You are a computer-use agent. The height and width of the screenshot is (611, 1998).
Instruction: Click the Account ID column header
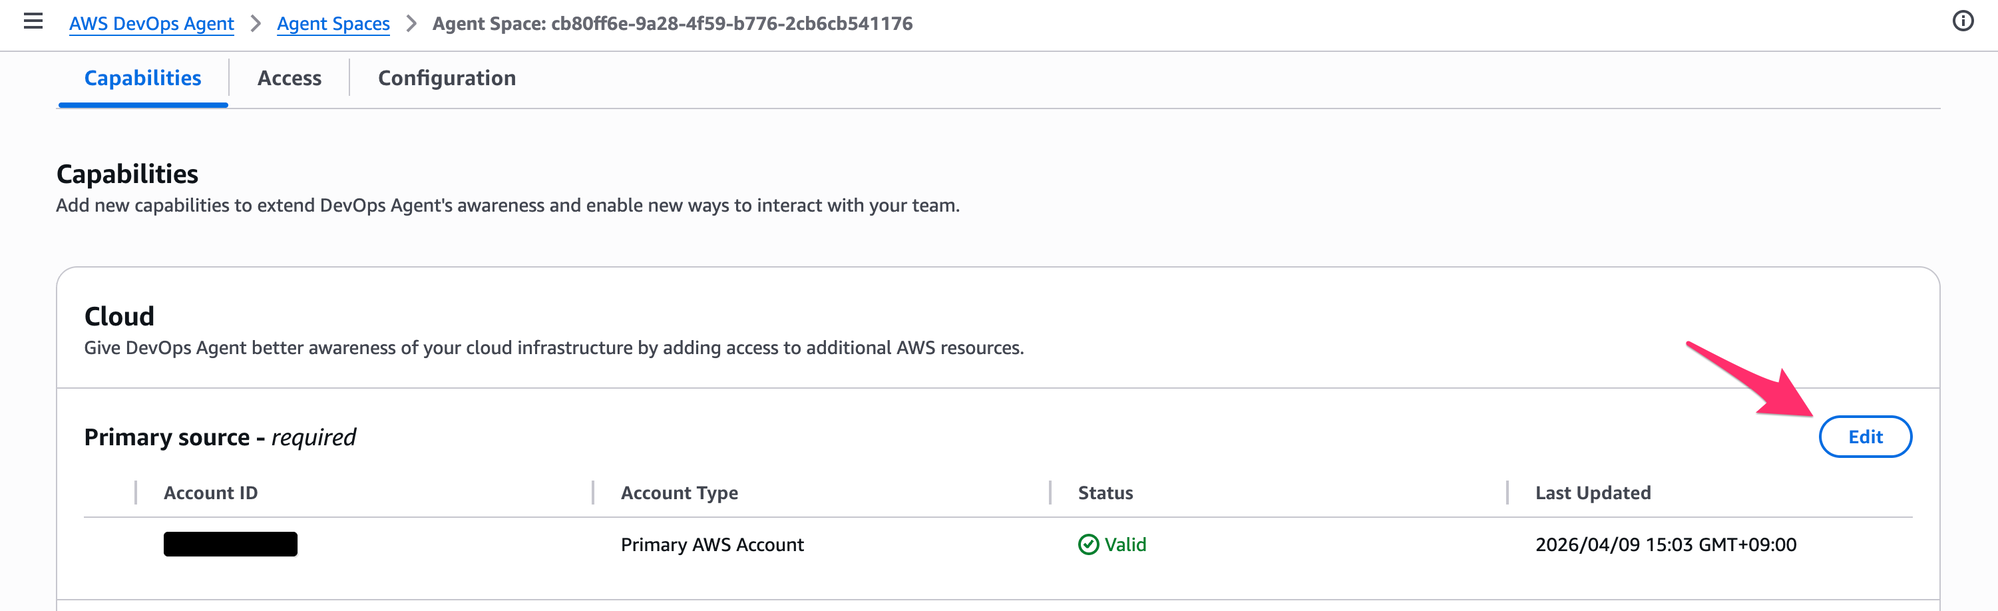pos(211,493)
